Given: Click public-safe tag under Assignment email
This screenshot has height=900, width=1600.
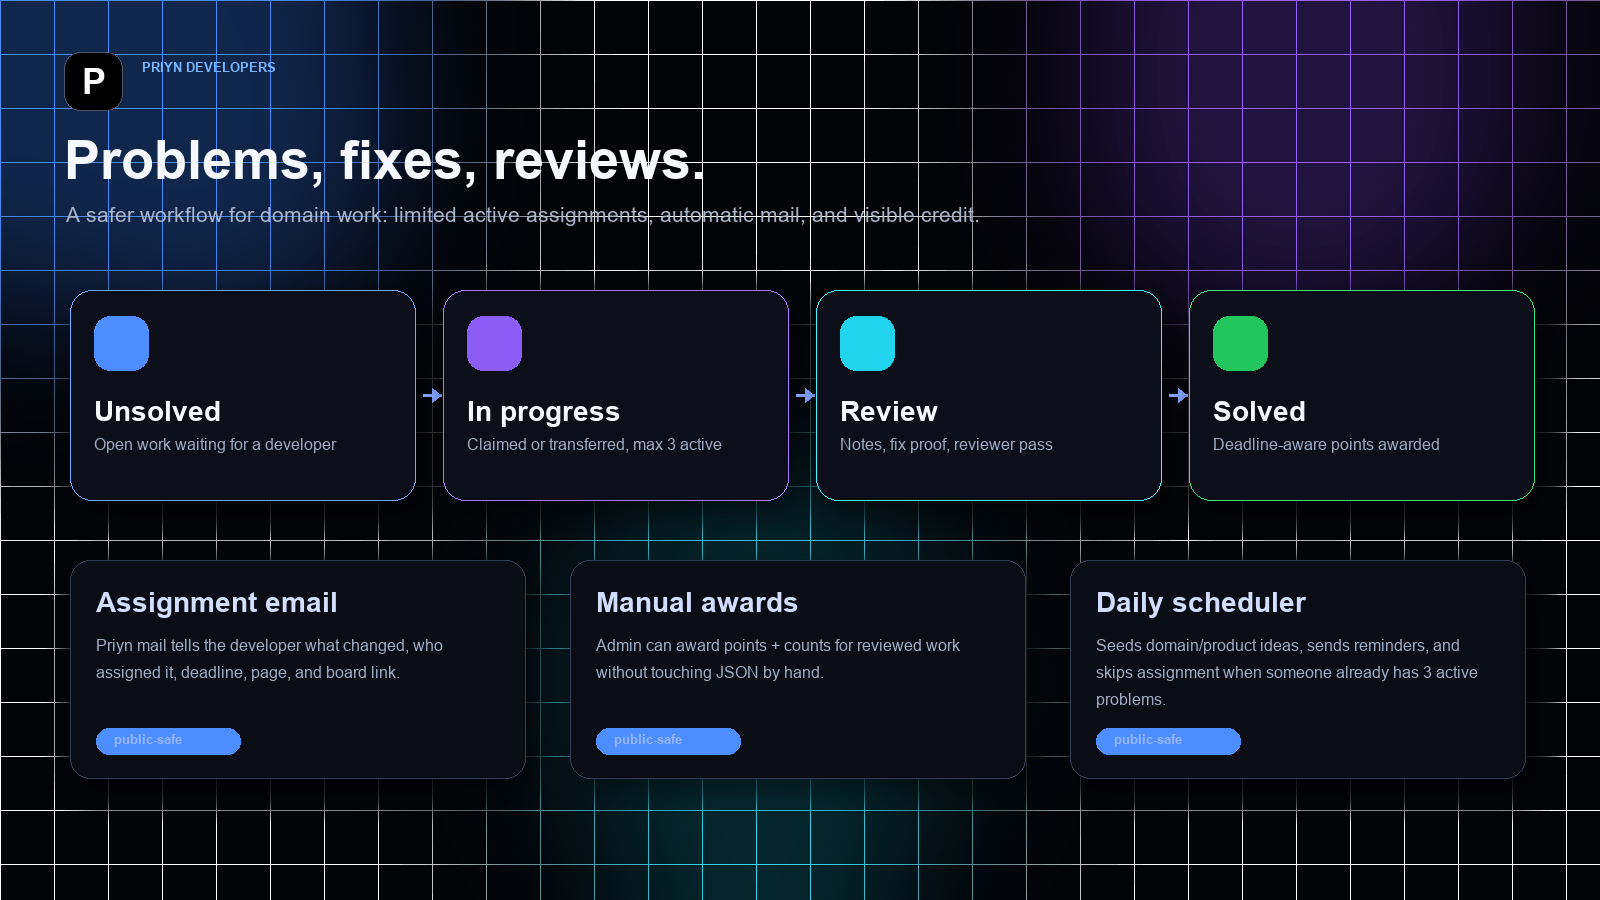Looking at the screenshot, I should point(168,741).
